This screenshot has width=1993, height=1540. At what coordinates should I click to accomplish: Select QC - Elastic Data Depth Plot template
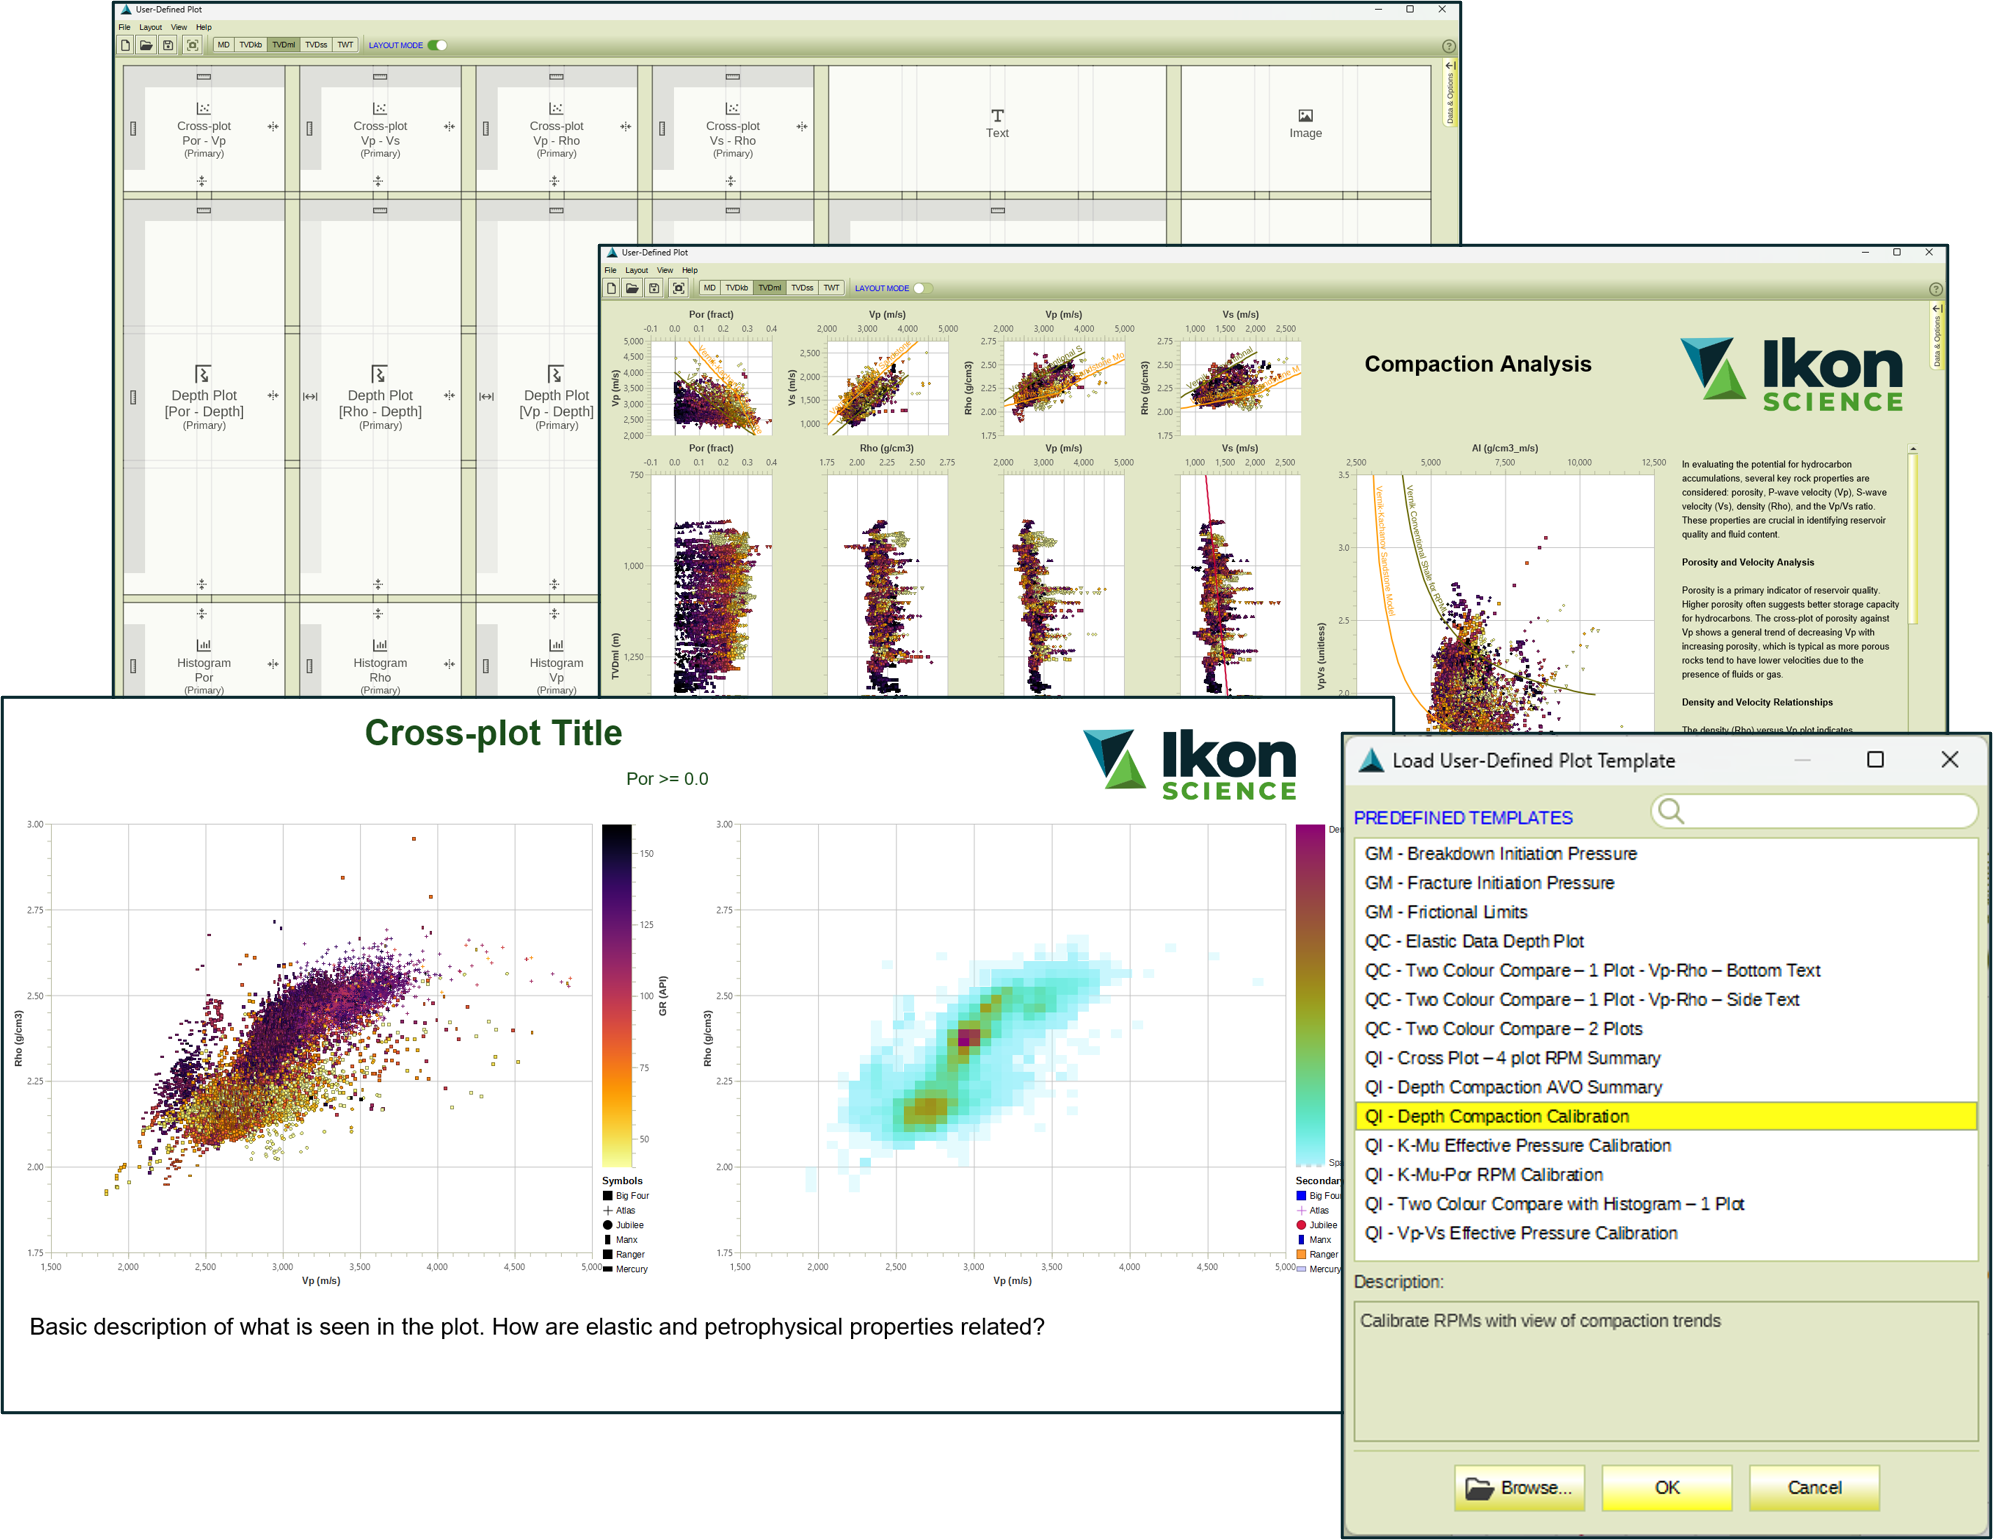click(1666, 941)
